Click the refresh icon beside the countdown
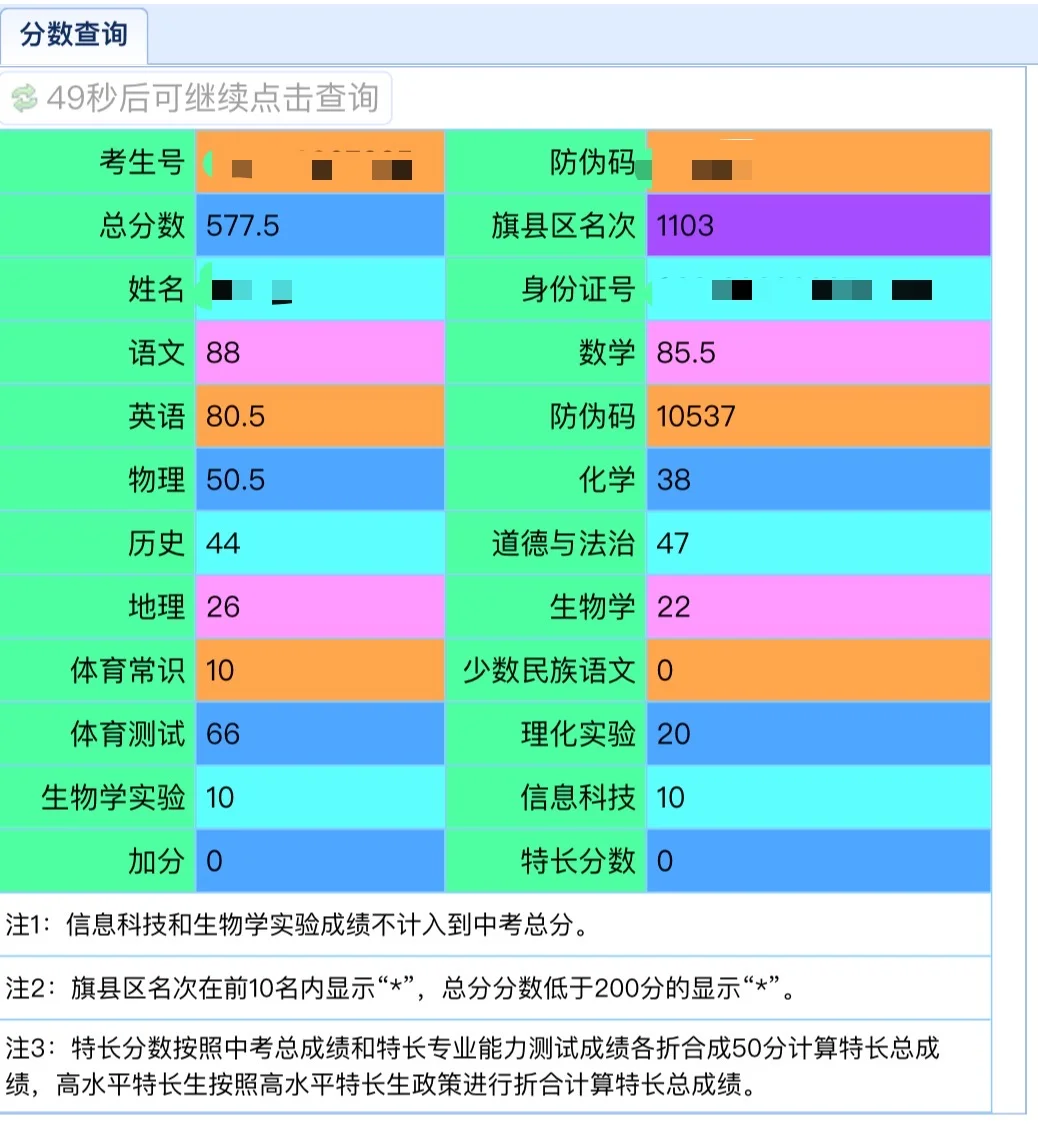Image resolution: width=1038 pixels, height=1148 pixels. pos(24,97)
